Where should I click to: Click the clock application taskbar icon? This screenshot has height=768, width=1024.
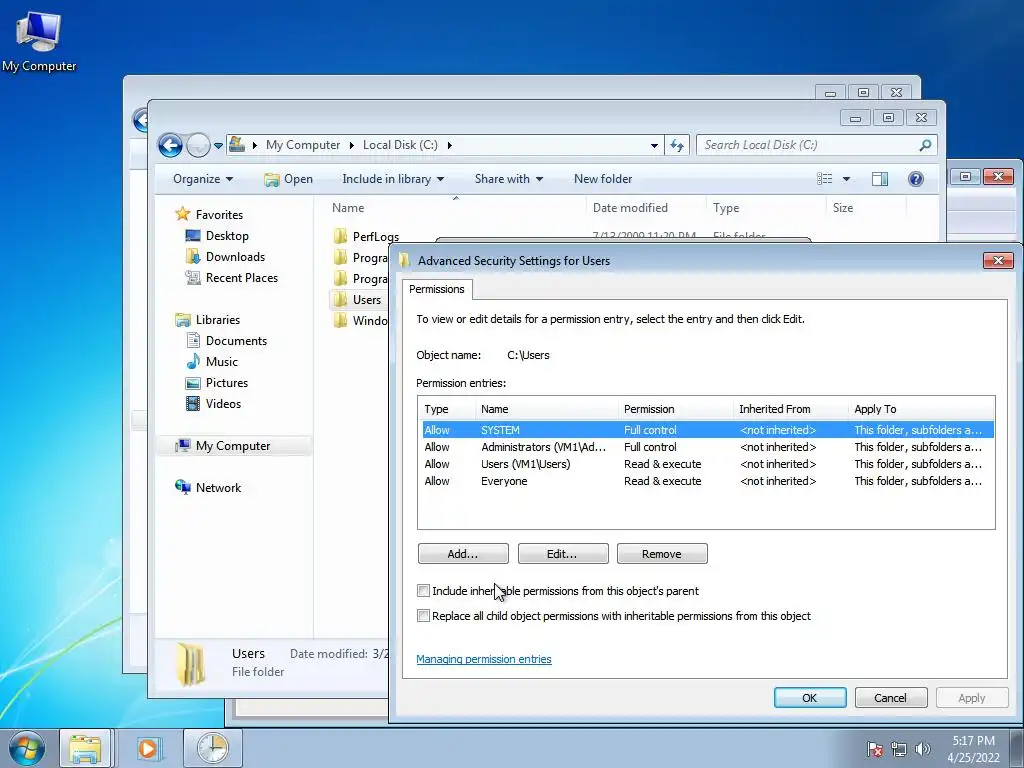pyautogui.click(x=212, y=748)
